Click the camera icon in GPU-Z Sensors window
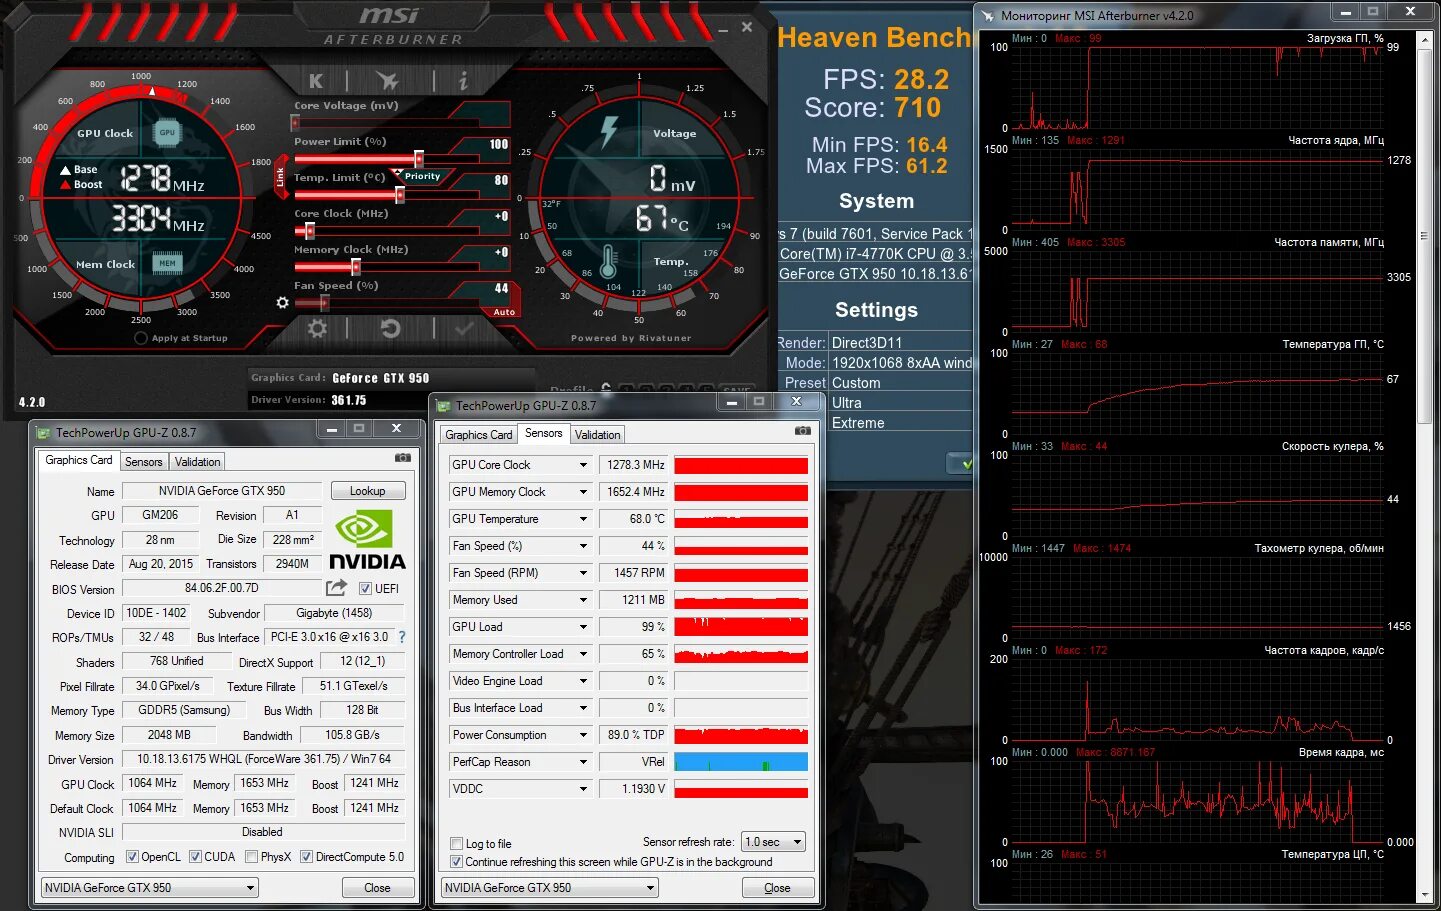Viewport: 1441px width, 911px height. pos(802,431)
